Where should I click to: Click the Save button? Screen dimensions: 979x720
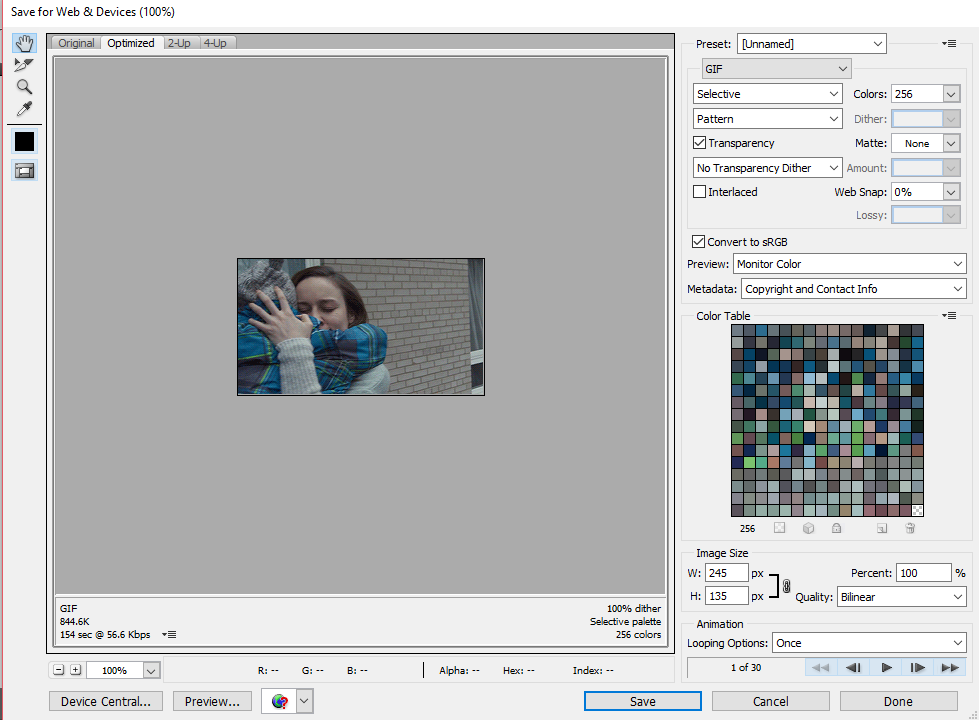tap(642, 701)
